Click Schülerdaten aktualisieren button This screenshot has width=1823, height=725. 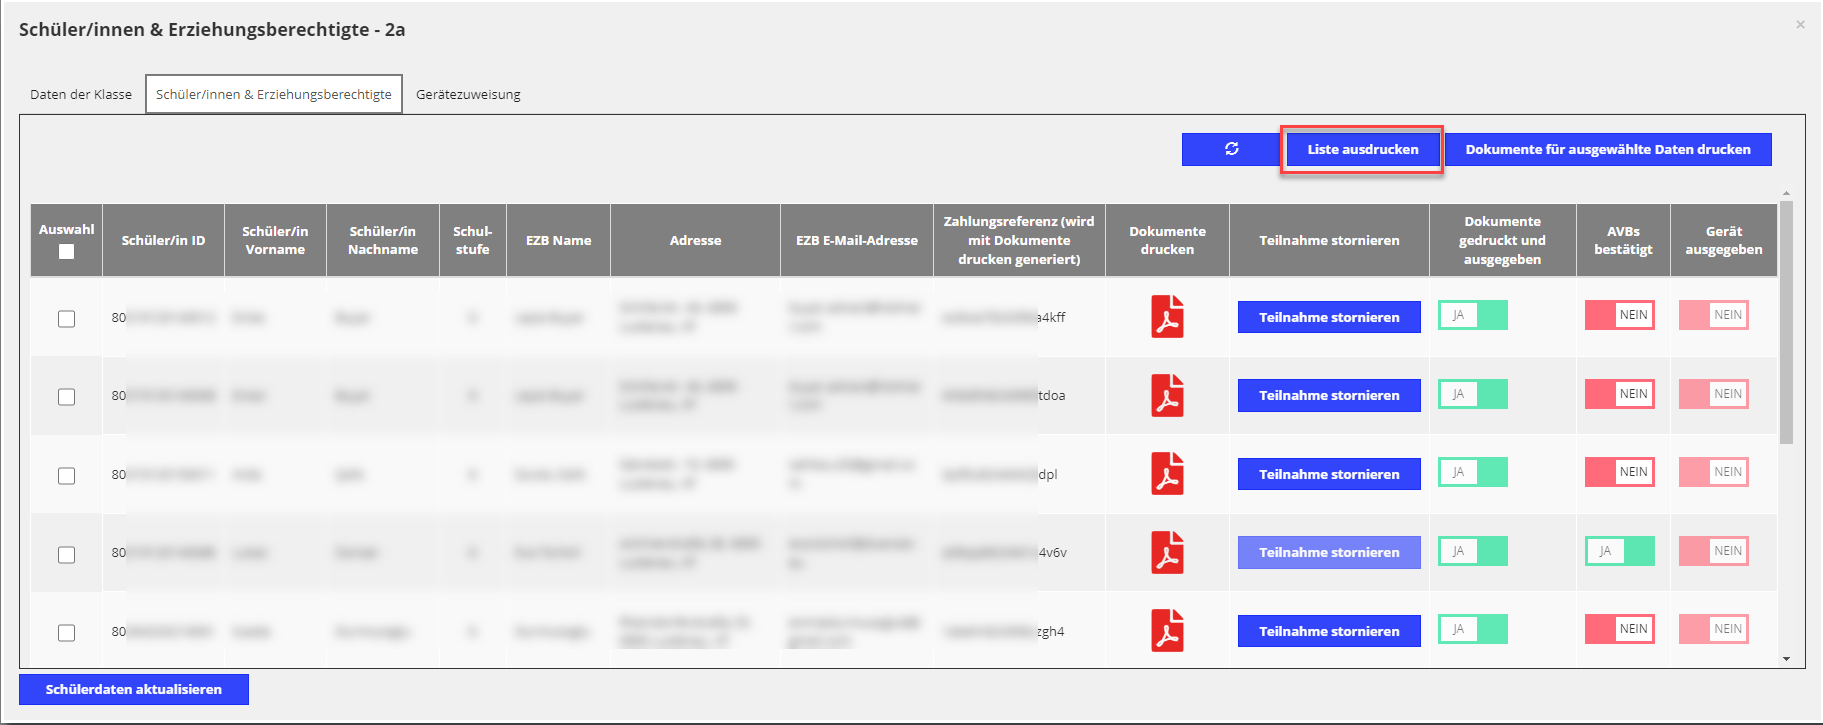point(134,689)
